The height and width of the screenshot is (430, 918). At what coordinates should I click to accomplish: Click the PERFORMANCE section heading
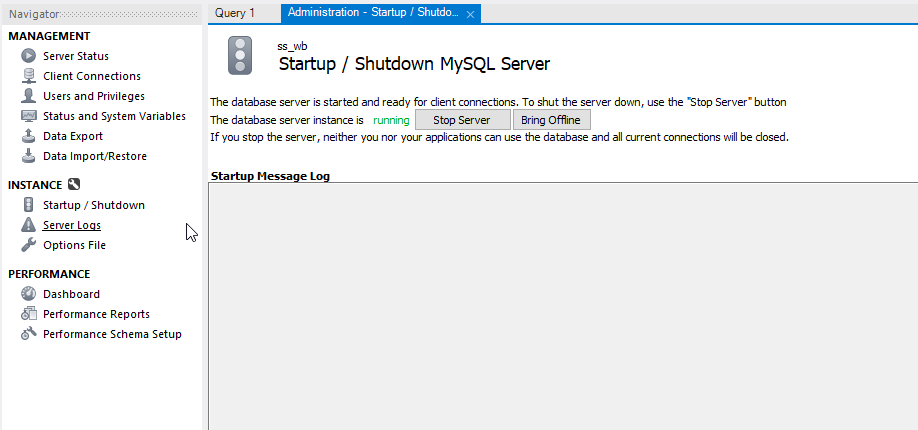(49, 274)
